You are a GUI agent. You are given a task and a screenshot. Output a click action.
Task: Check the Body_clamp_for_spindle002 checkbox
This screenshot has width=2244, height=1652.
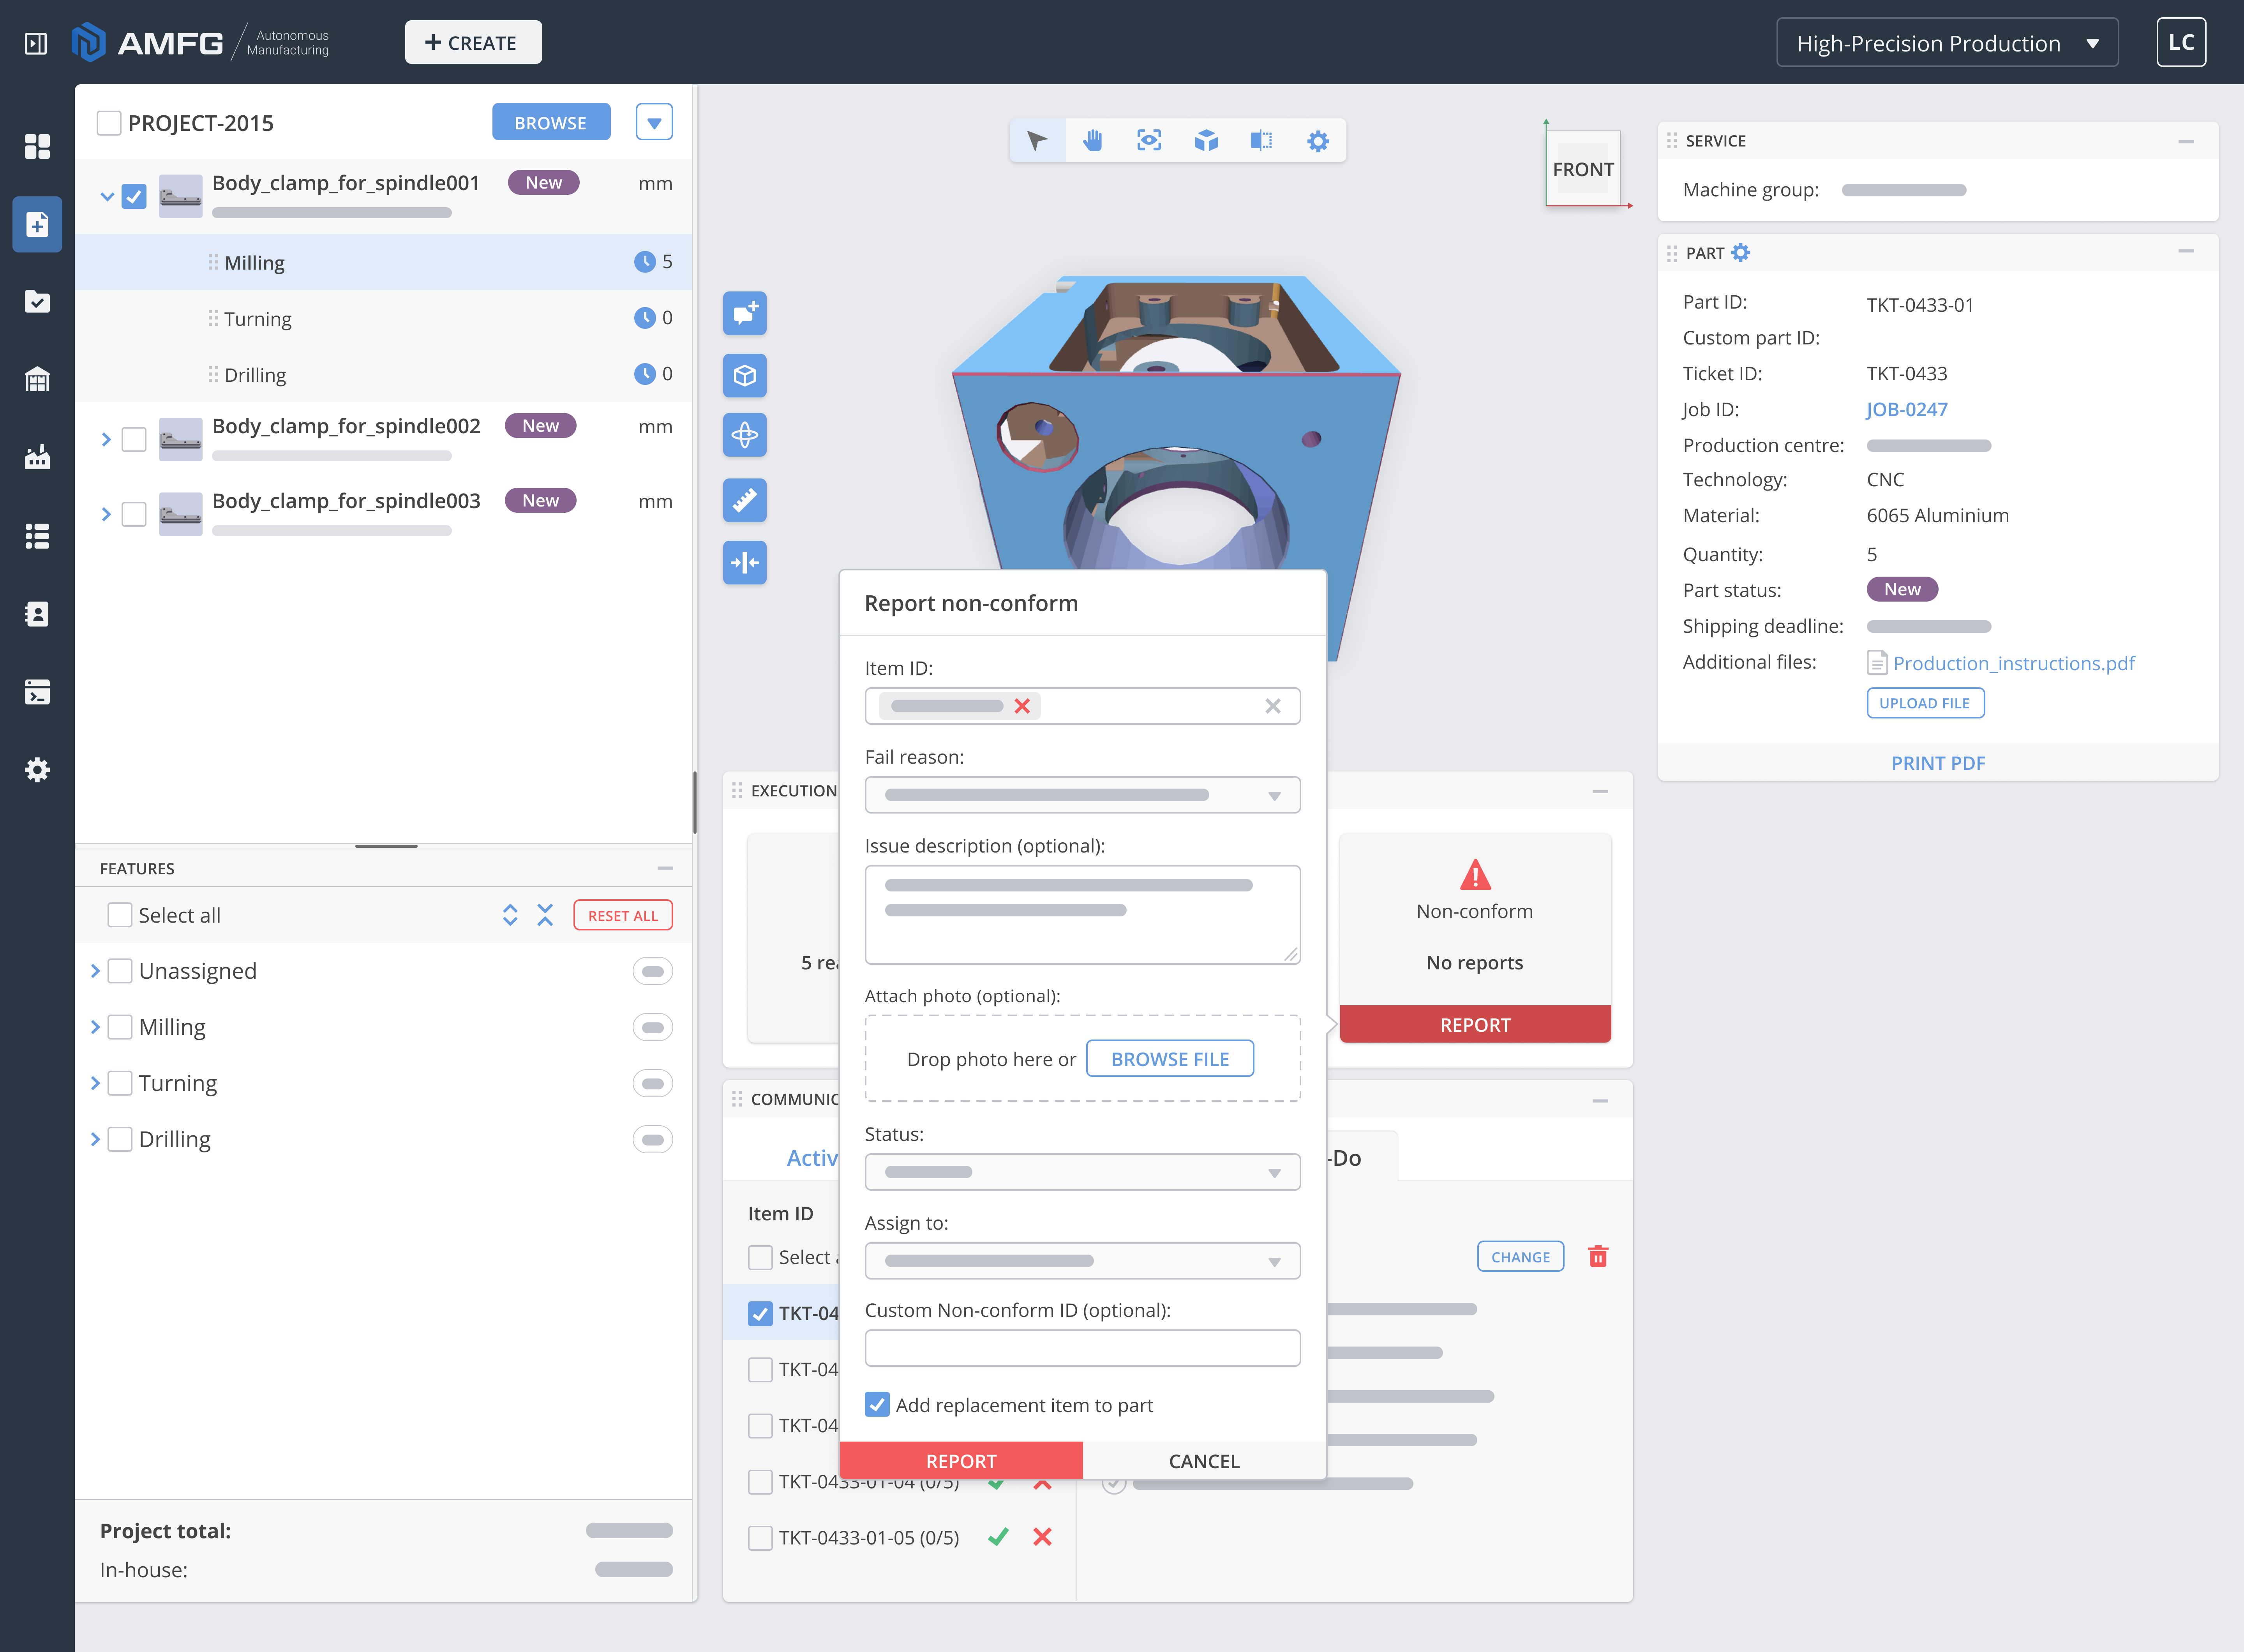click(x=134, y=439)
